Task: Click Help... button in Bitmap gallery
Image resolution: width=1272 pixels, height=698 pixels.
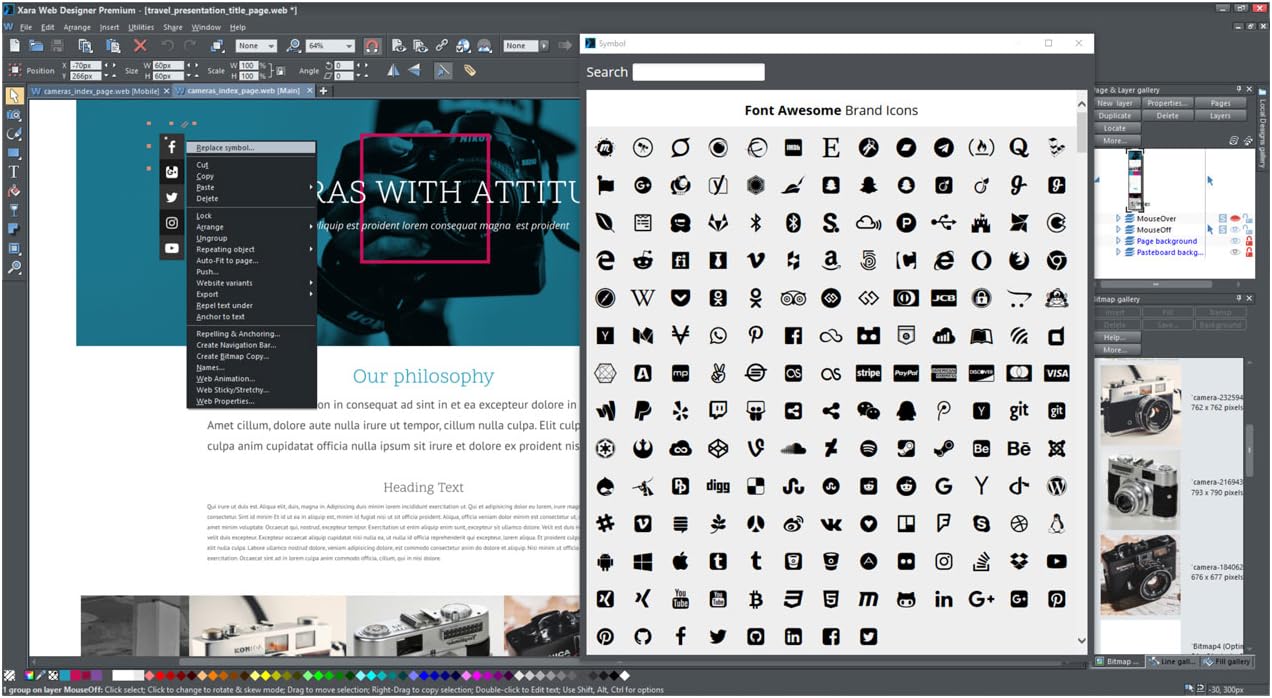Action: pyautogui.click(x=1115, y=337)
